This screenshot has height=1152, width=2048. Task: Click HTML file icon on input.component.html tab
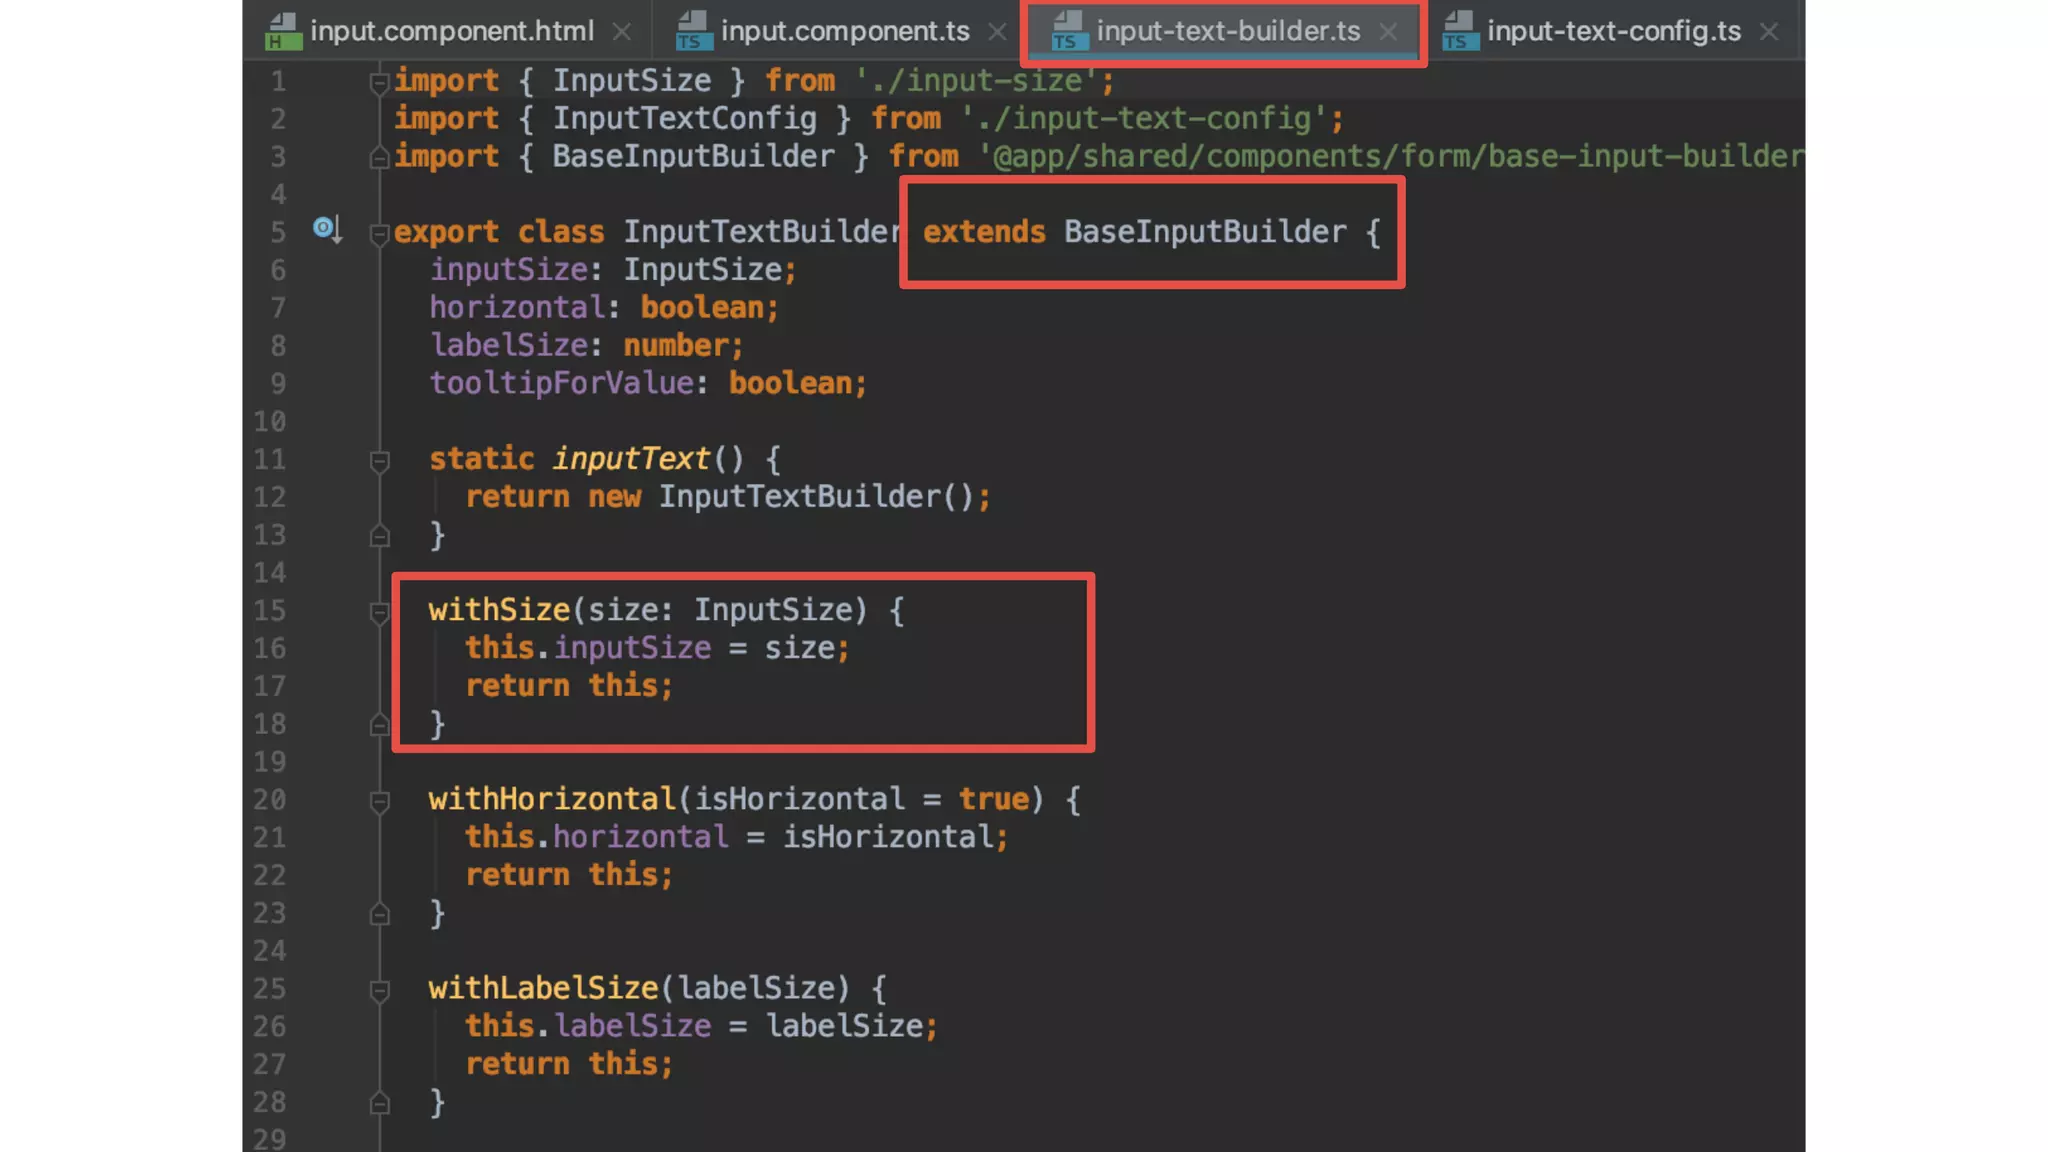click(283, 32)
